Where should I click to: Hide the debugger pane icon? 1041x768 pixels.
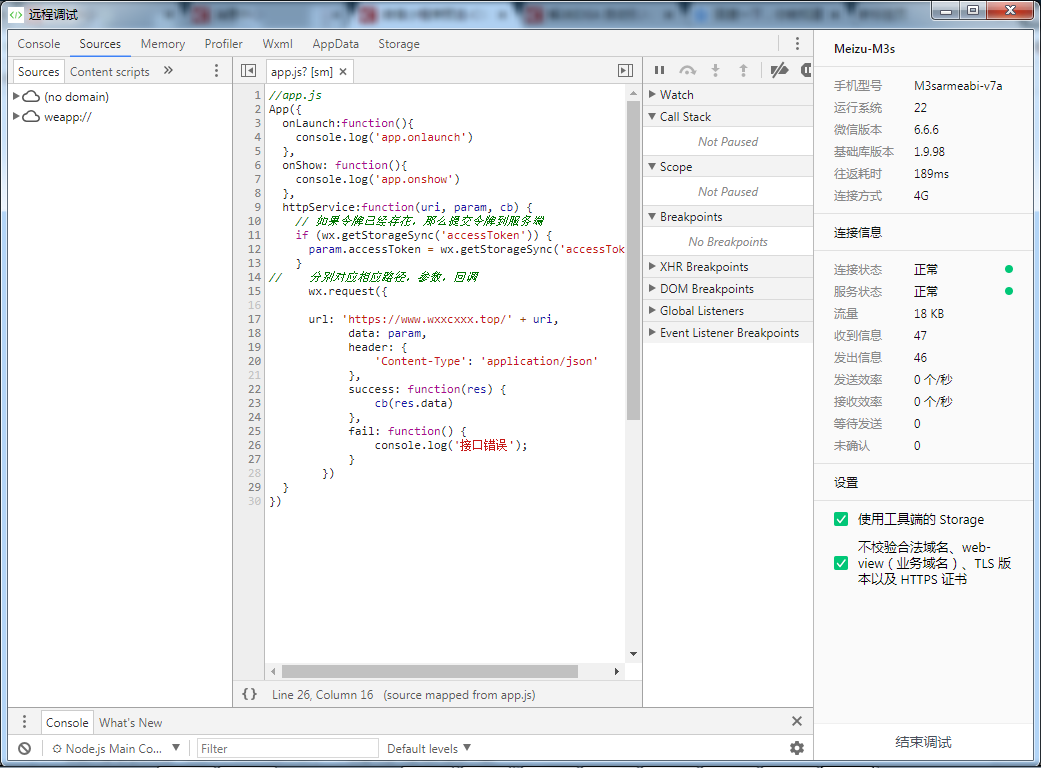click(x=625, y=71)
